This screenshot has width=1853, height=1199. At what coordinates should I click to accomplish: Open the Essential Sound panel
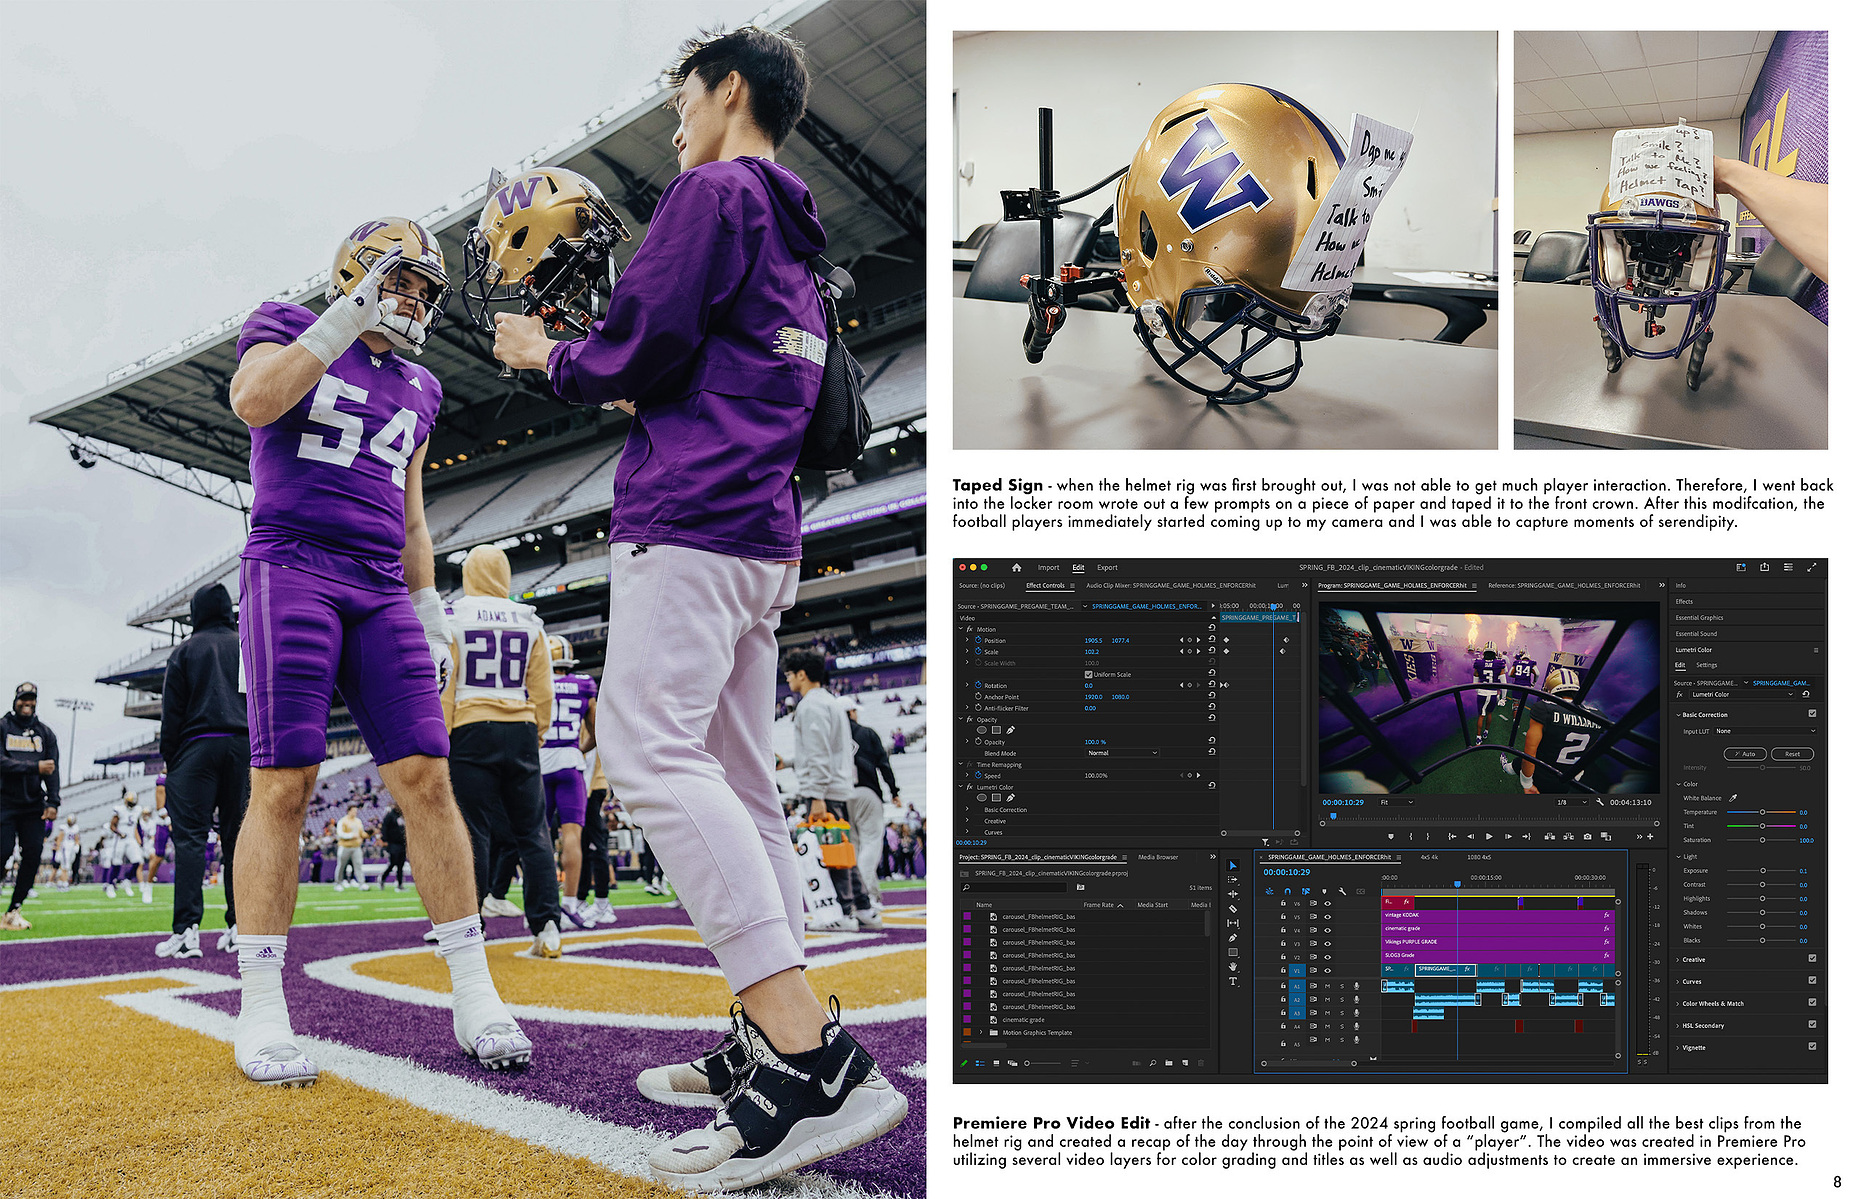coord(1696,634)
